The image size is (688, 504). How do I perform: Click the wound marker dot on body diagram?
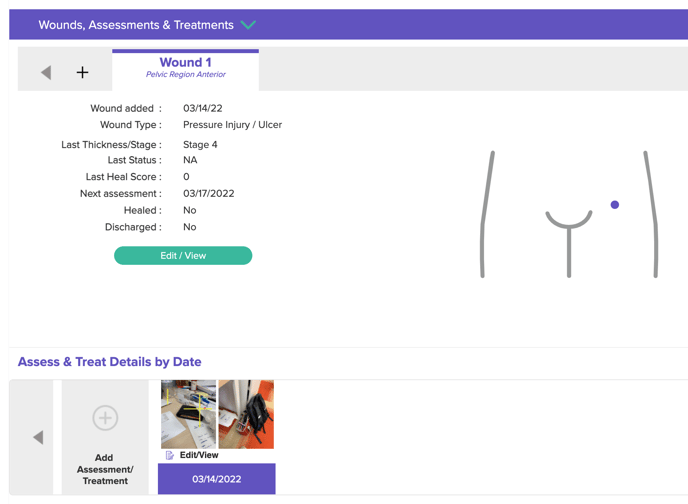pyautogui.click(x=615, y=205)
